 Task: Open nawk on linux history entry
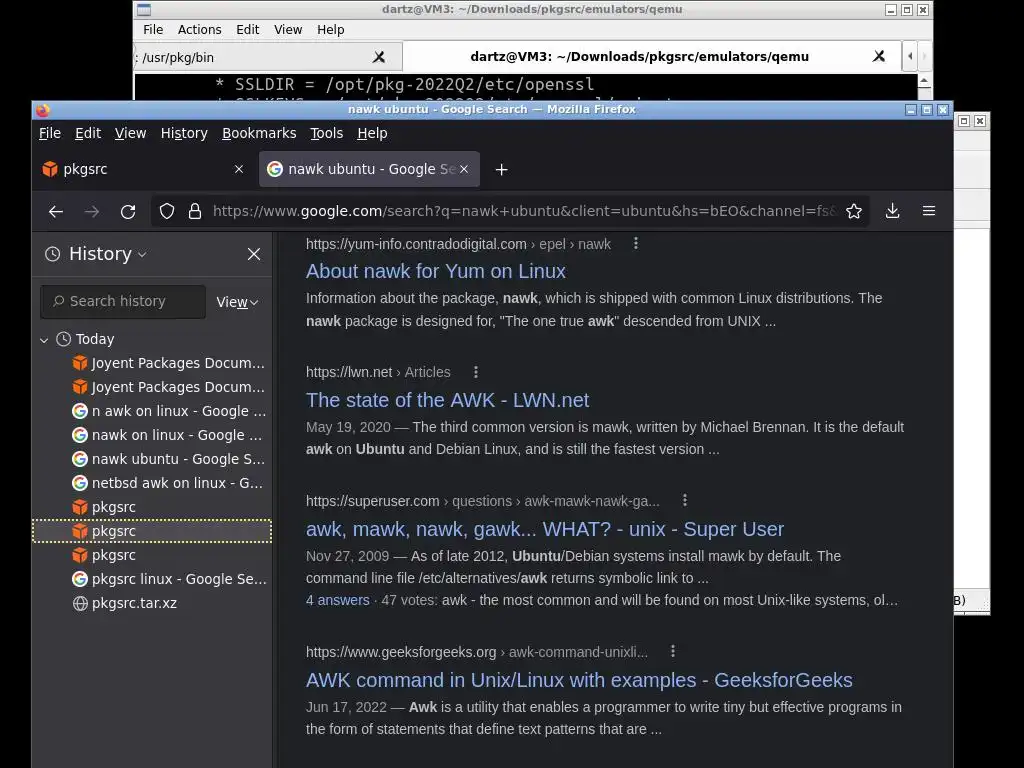(168, 436)
